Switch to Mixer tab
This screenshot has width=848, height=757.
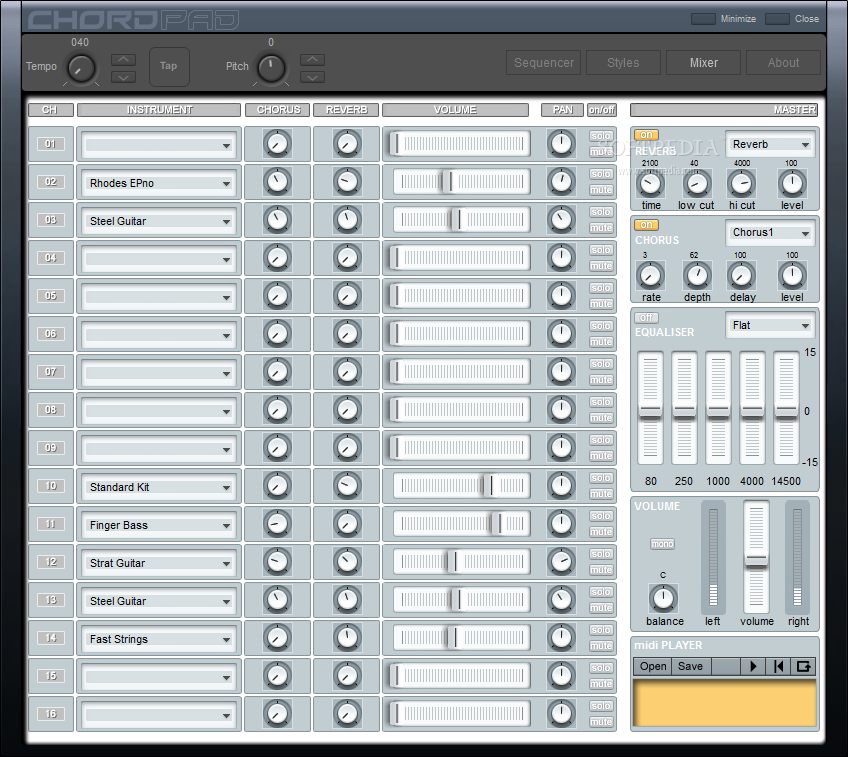coord(704,63)
